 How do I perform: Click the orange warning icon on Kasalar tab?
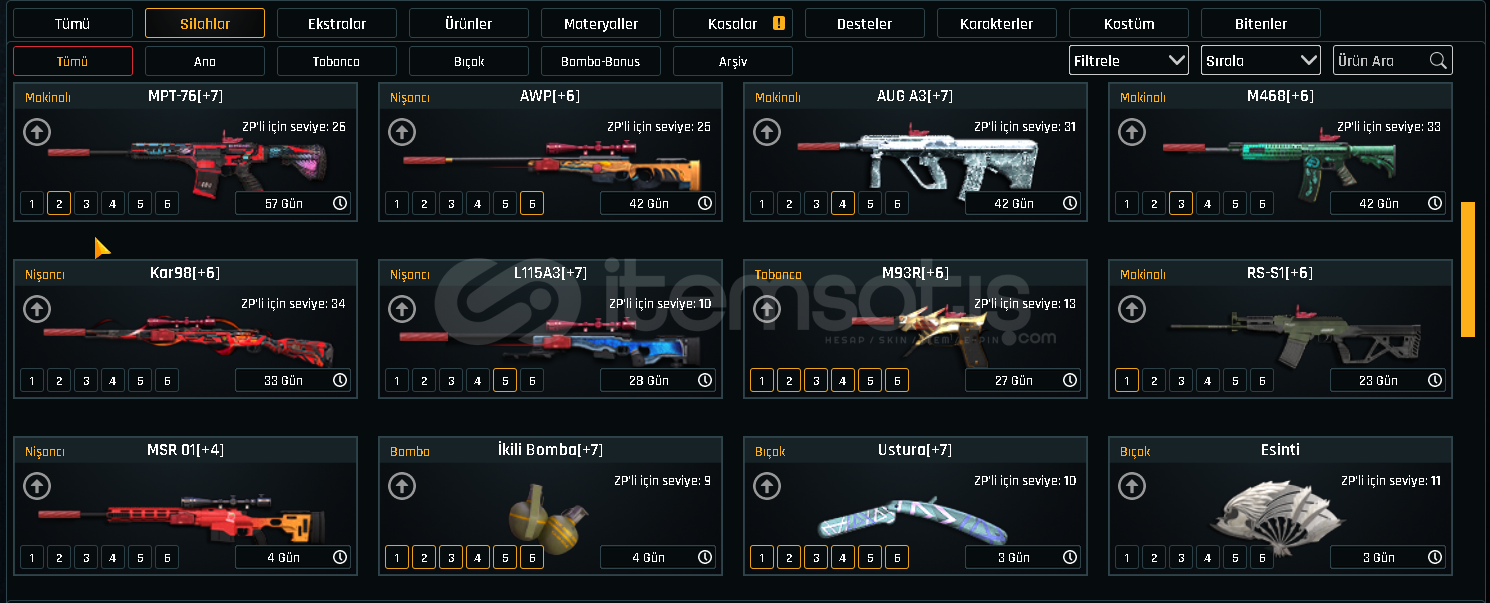pyautogui.click(x=779, y=23)
